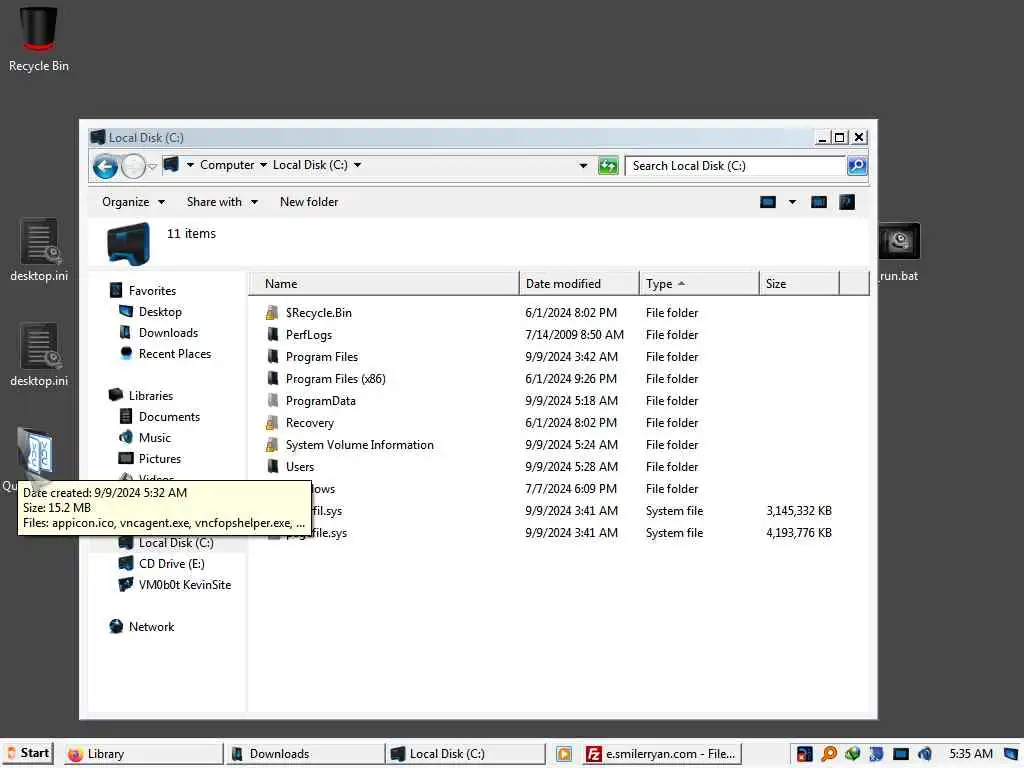
Task: Select the Recycle Bin desktop icon
Action: [x=39, y=39]
